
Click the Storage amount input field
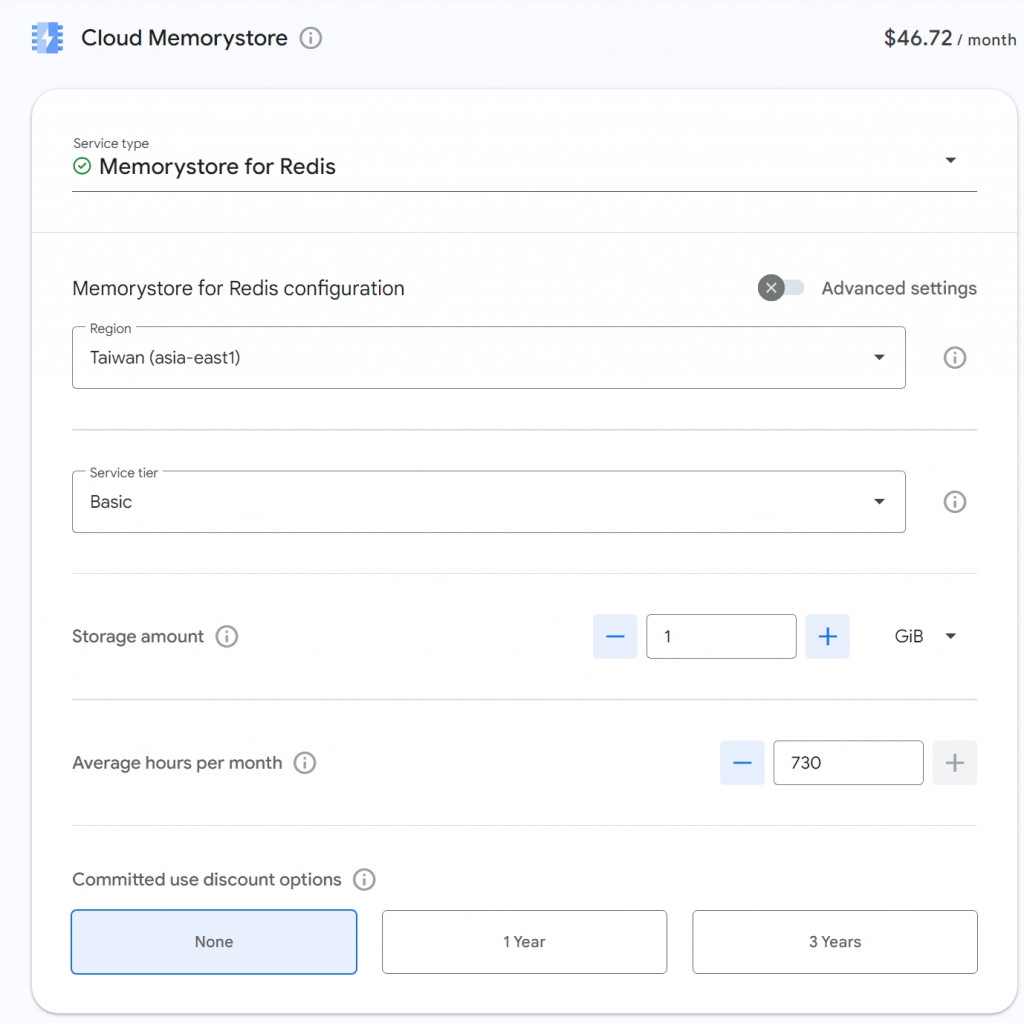point(721,636)
